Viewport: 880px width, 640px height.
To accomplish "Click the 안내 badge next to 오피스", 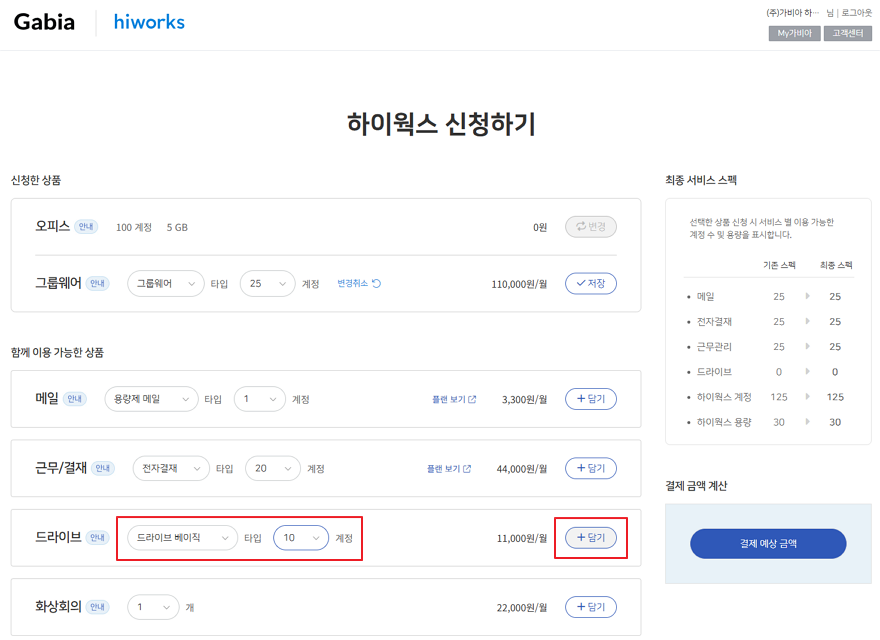I will [x=87, y=227].
